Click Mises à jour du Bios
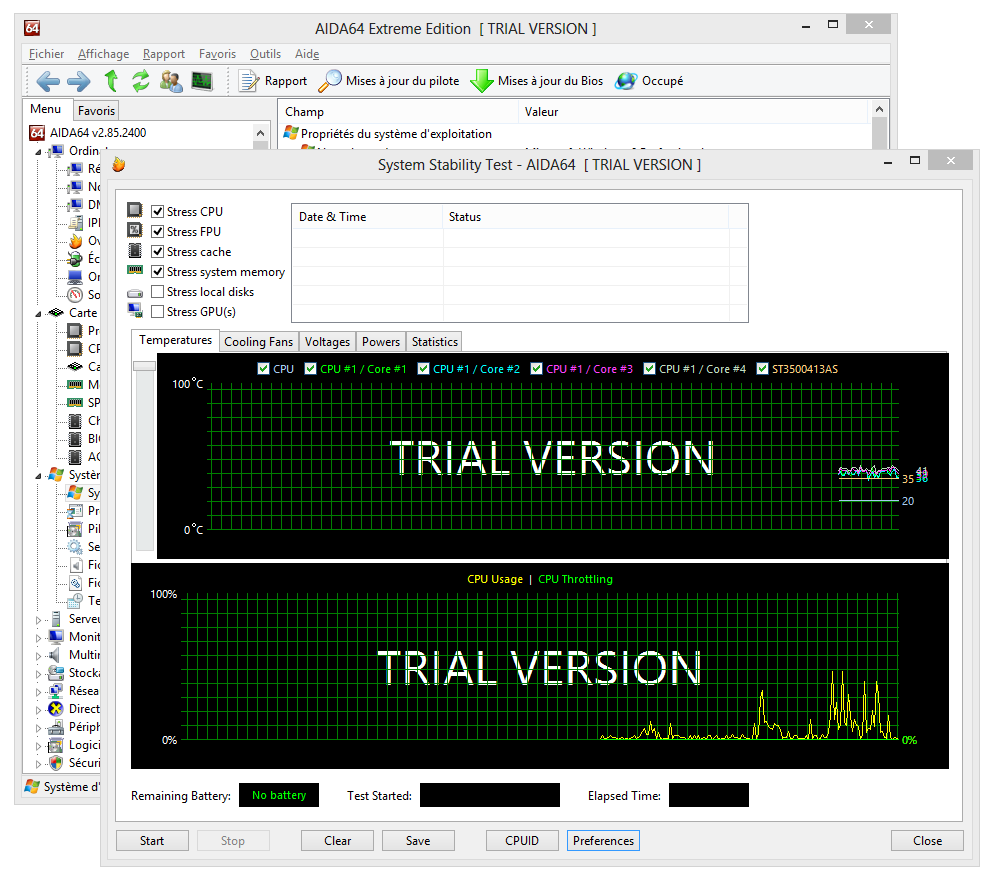999x885 pixels. click(536, 81)
